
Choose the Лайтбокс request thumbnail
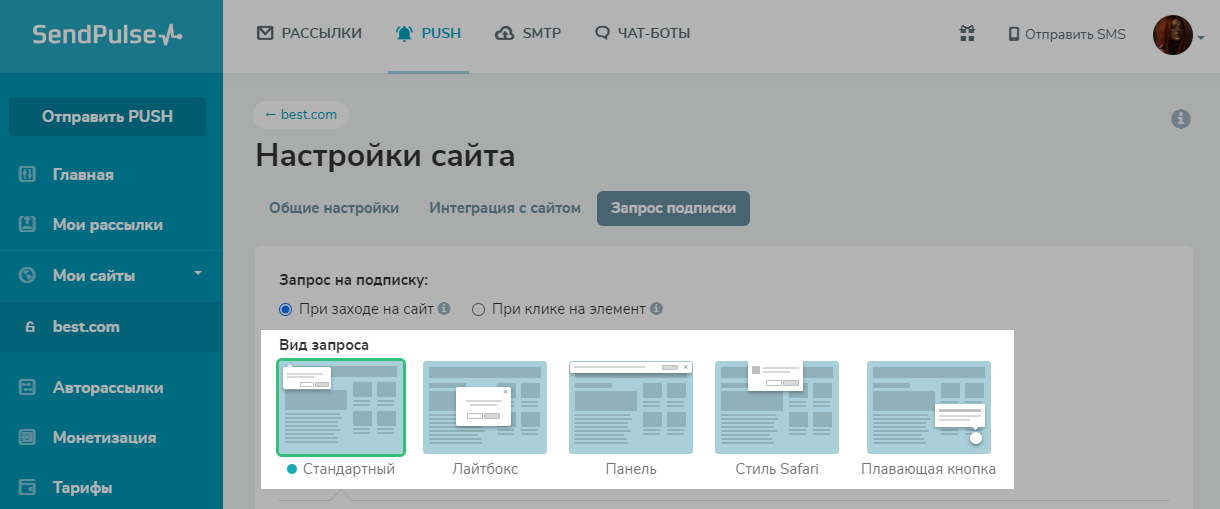pyautogui.click(x=485, y=407)
